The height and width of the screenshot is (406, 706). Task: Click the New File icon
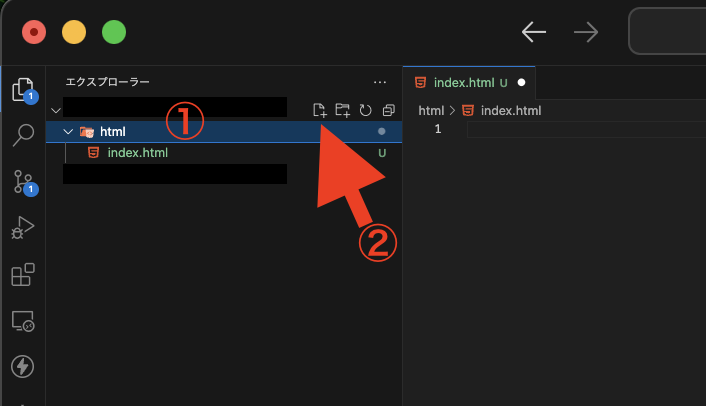tap(319, 110)
